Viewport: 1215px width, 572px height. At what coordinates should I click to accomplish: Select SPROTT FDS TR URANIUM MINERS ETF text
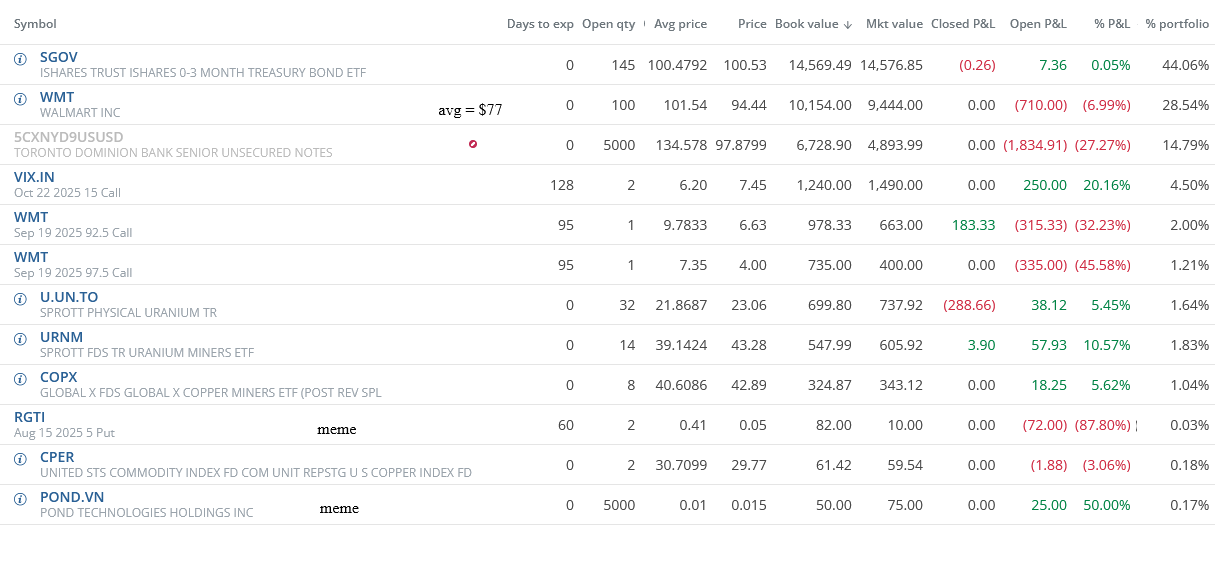(x=147, y=353)
